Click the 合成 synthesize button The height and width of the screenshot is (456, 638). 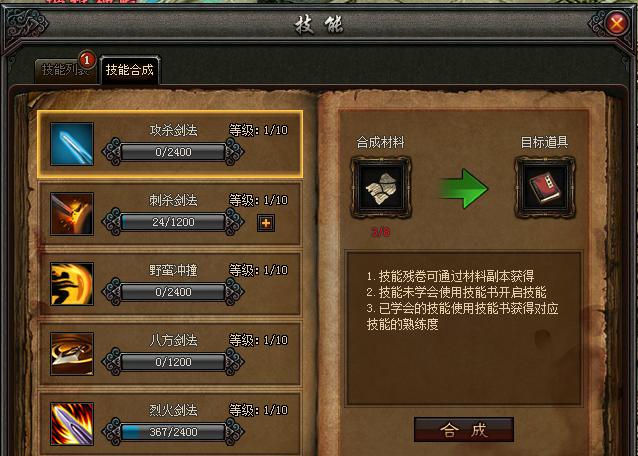click(x=464, y=430)
